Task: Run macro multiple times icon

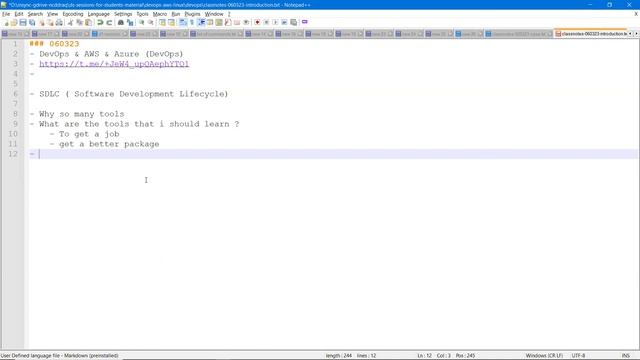Action: 284,22
